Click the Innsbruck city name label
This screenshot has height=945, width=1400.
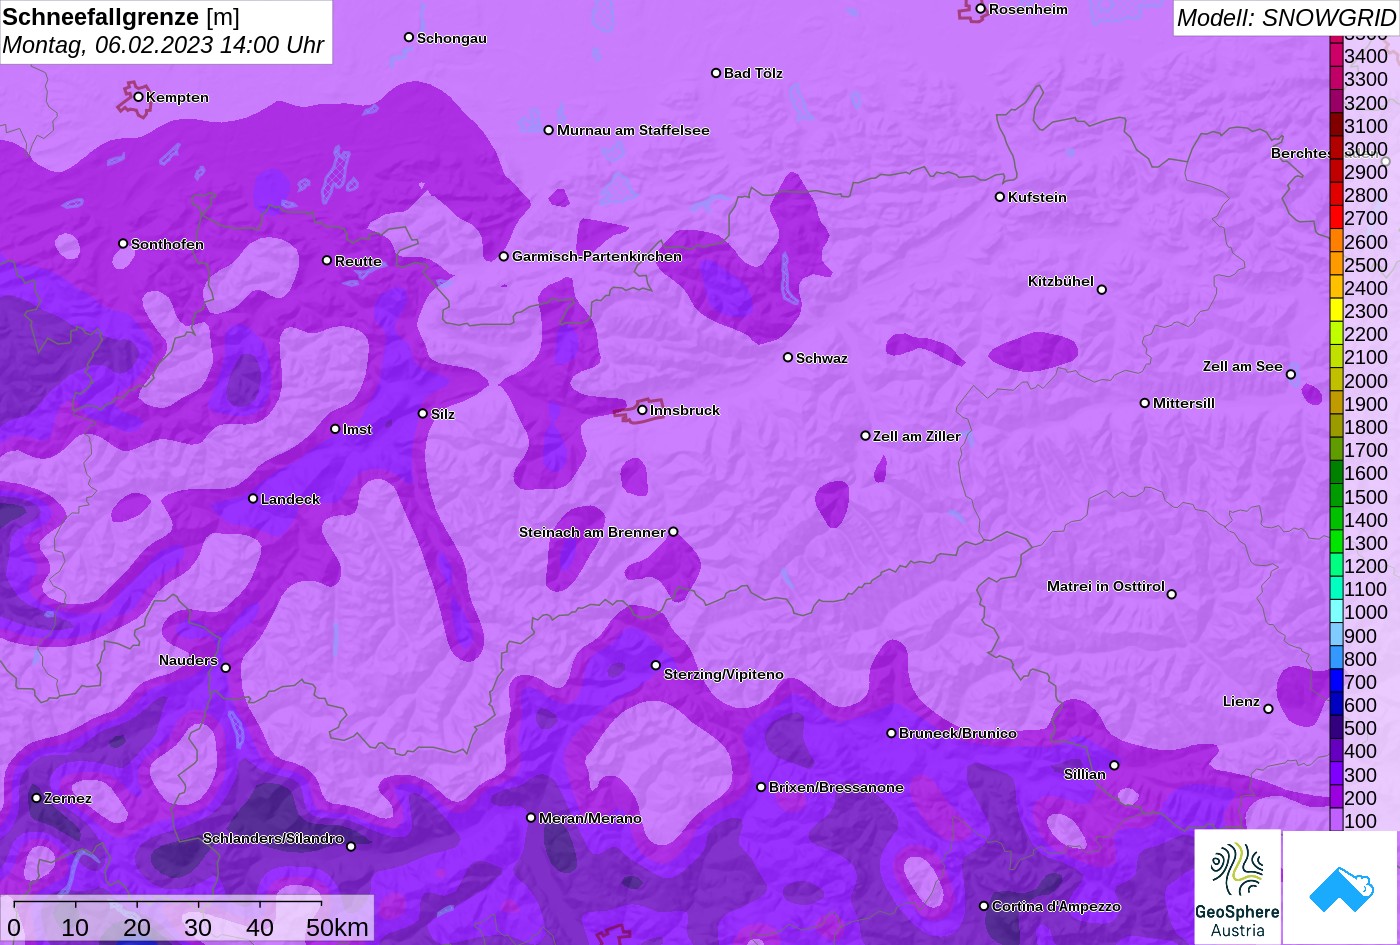(685, 410)
